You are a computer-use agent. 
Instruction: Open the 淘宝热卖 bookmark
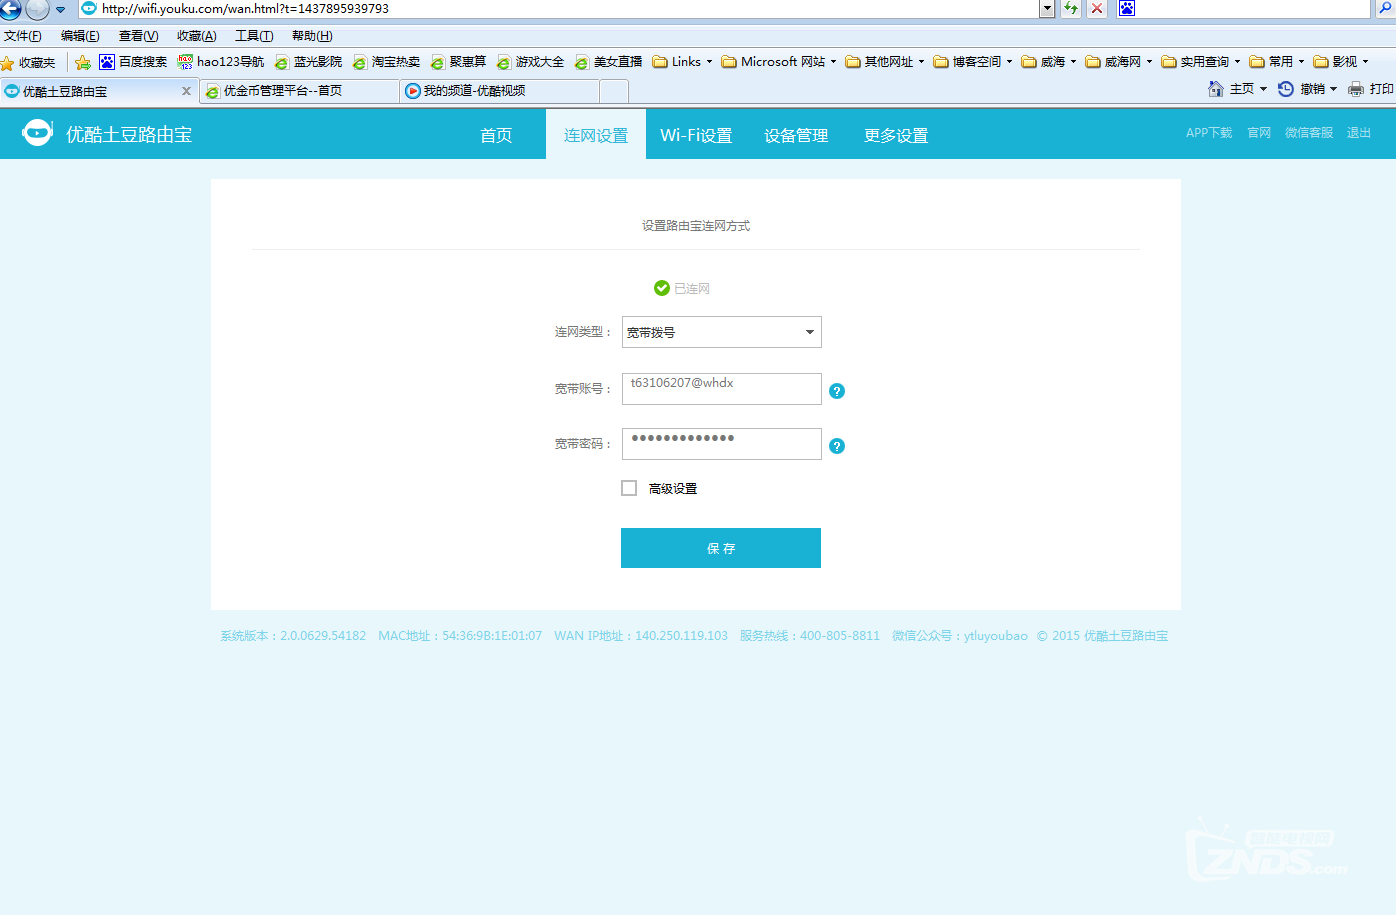386,62
